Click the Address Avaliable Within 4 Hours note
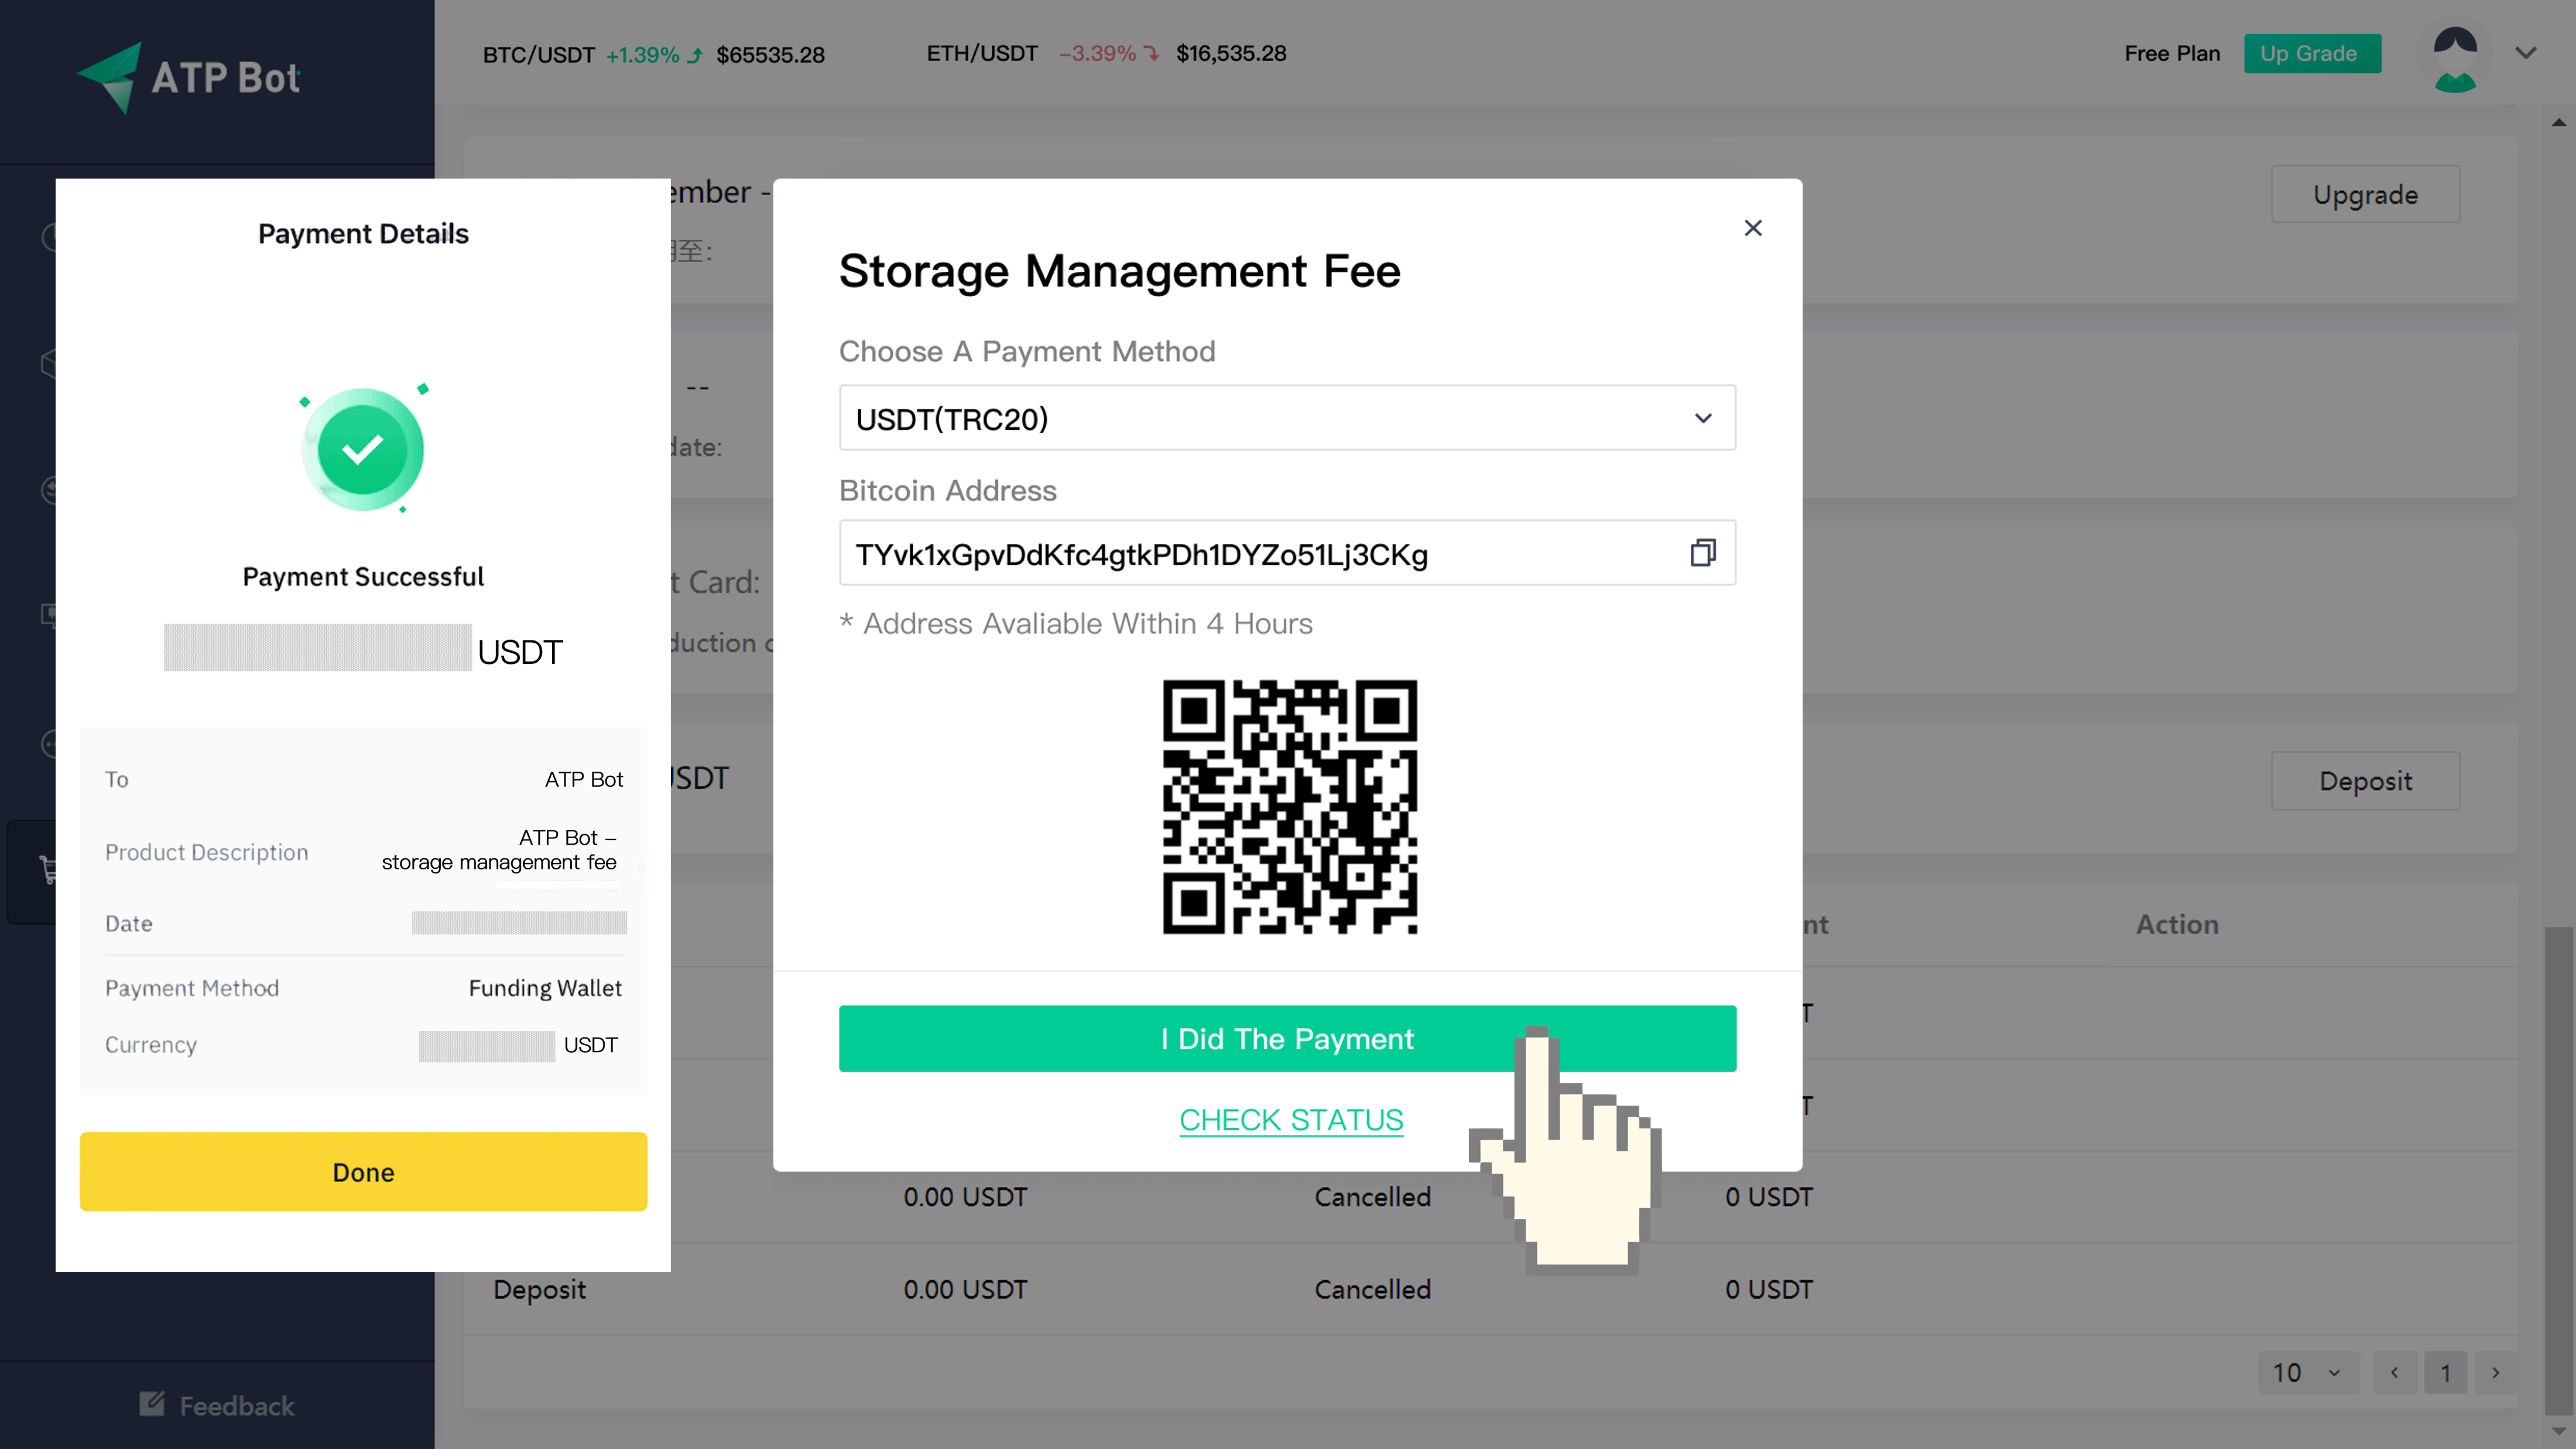 1076,624
